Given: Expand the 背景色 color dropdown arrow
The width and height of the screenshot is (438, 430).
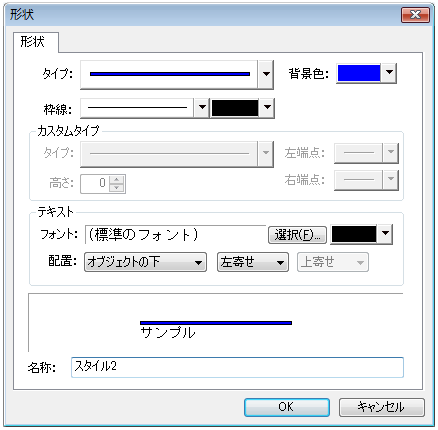Looking at the screenshot, I should [x=389, y=73].
